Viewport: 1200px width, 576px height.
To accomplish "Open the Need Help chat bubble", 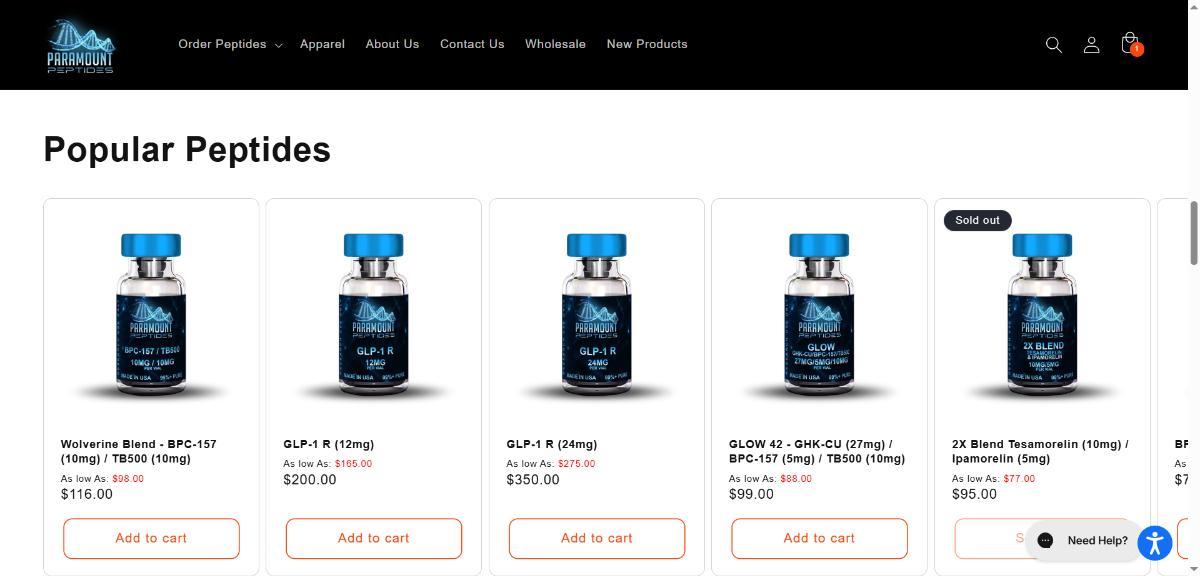I will click(1081, 540).
